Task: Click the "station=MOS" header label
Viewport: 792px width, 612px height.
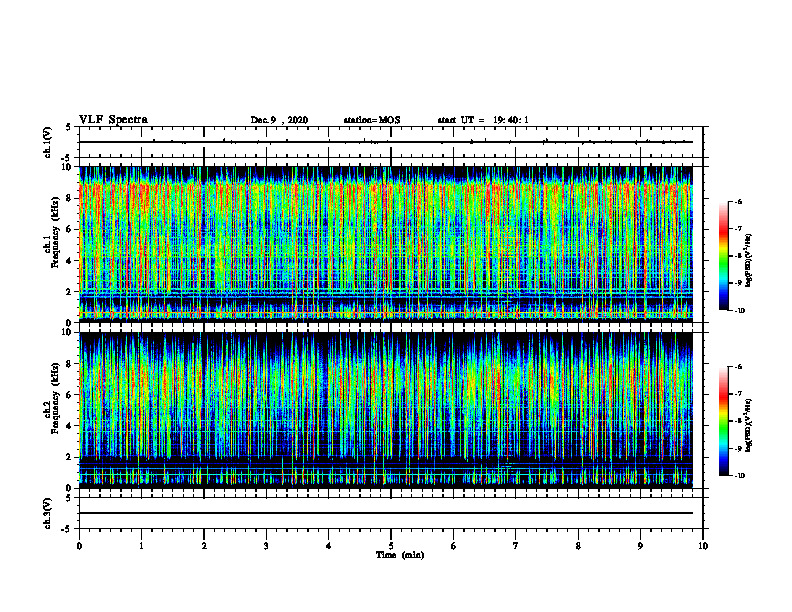Action: point(372,120)
